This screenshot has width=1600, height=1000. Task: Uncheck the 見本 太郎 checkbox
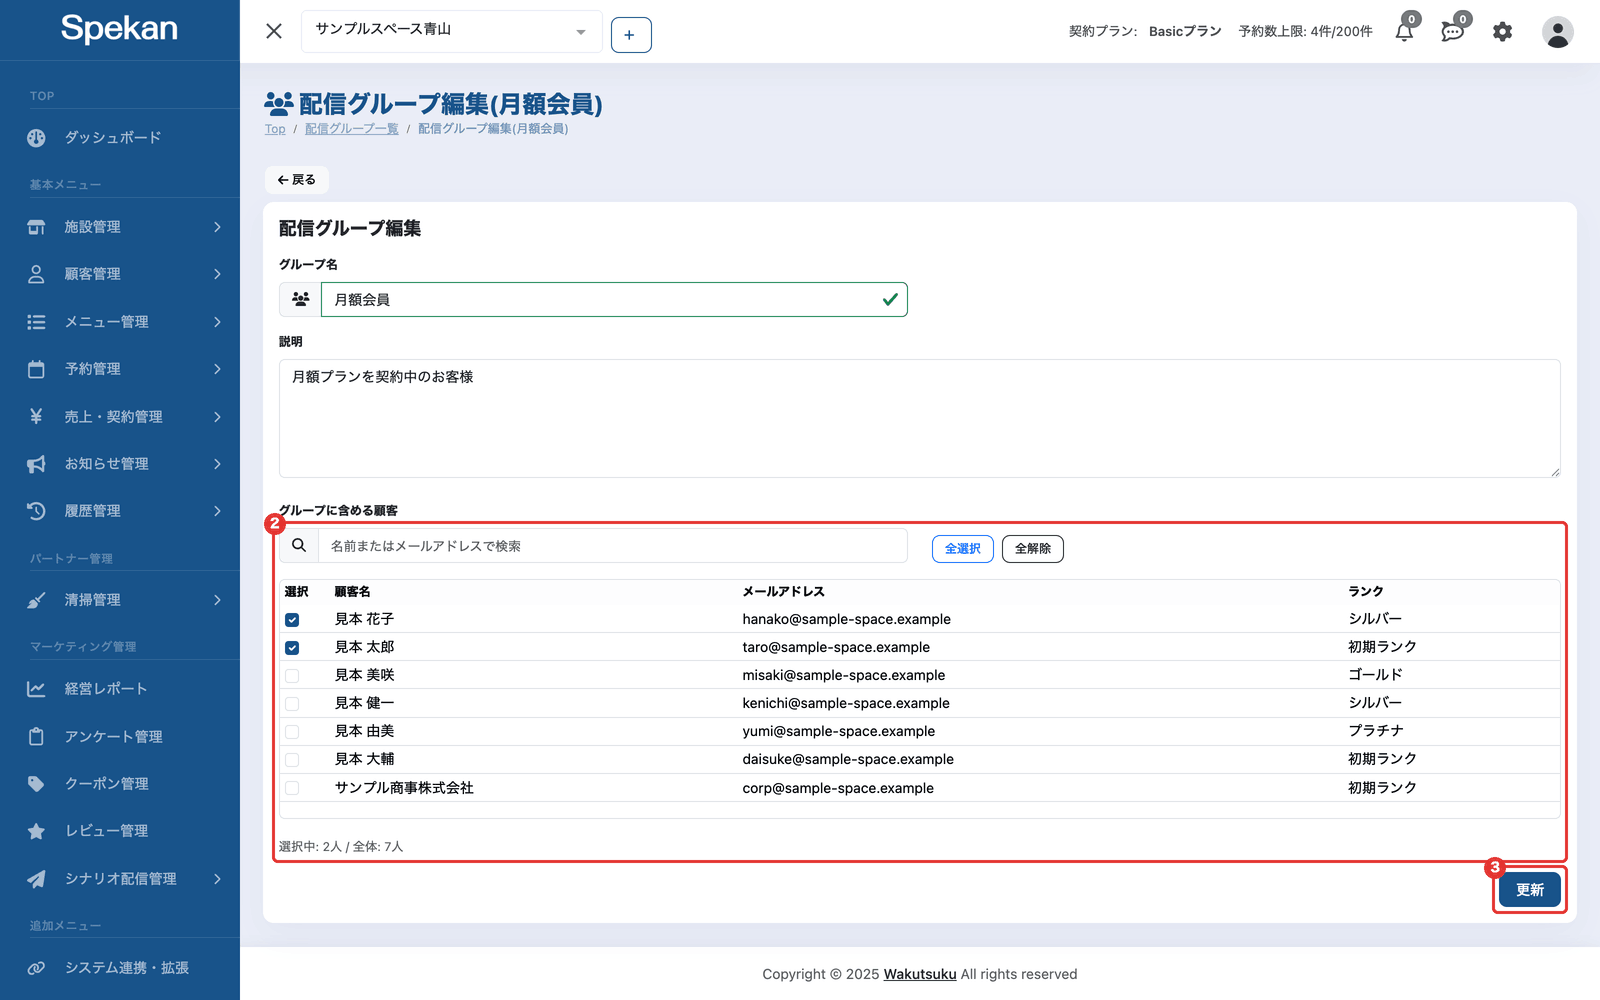point(292,648)
